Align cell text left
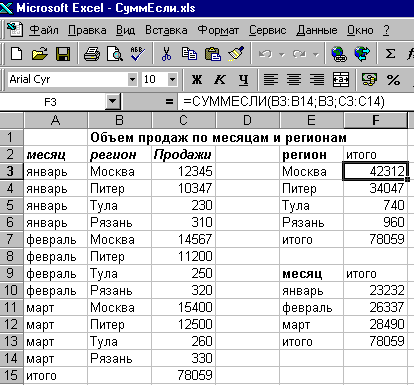 pyautogui.click(x=271, y=79)
